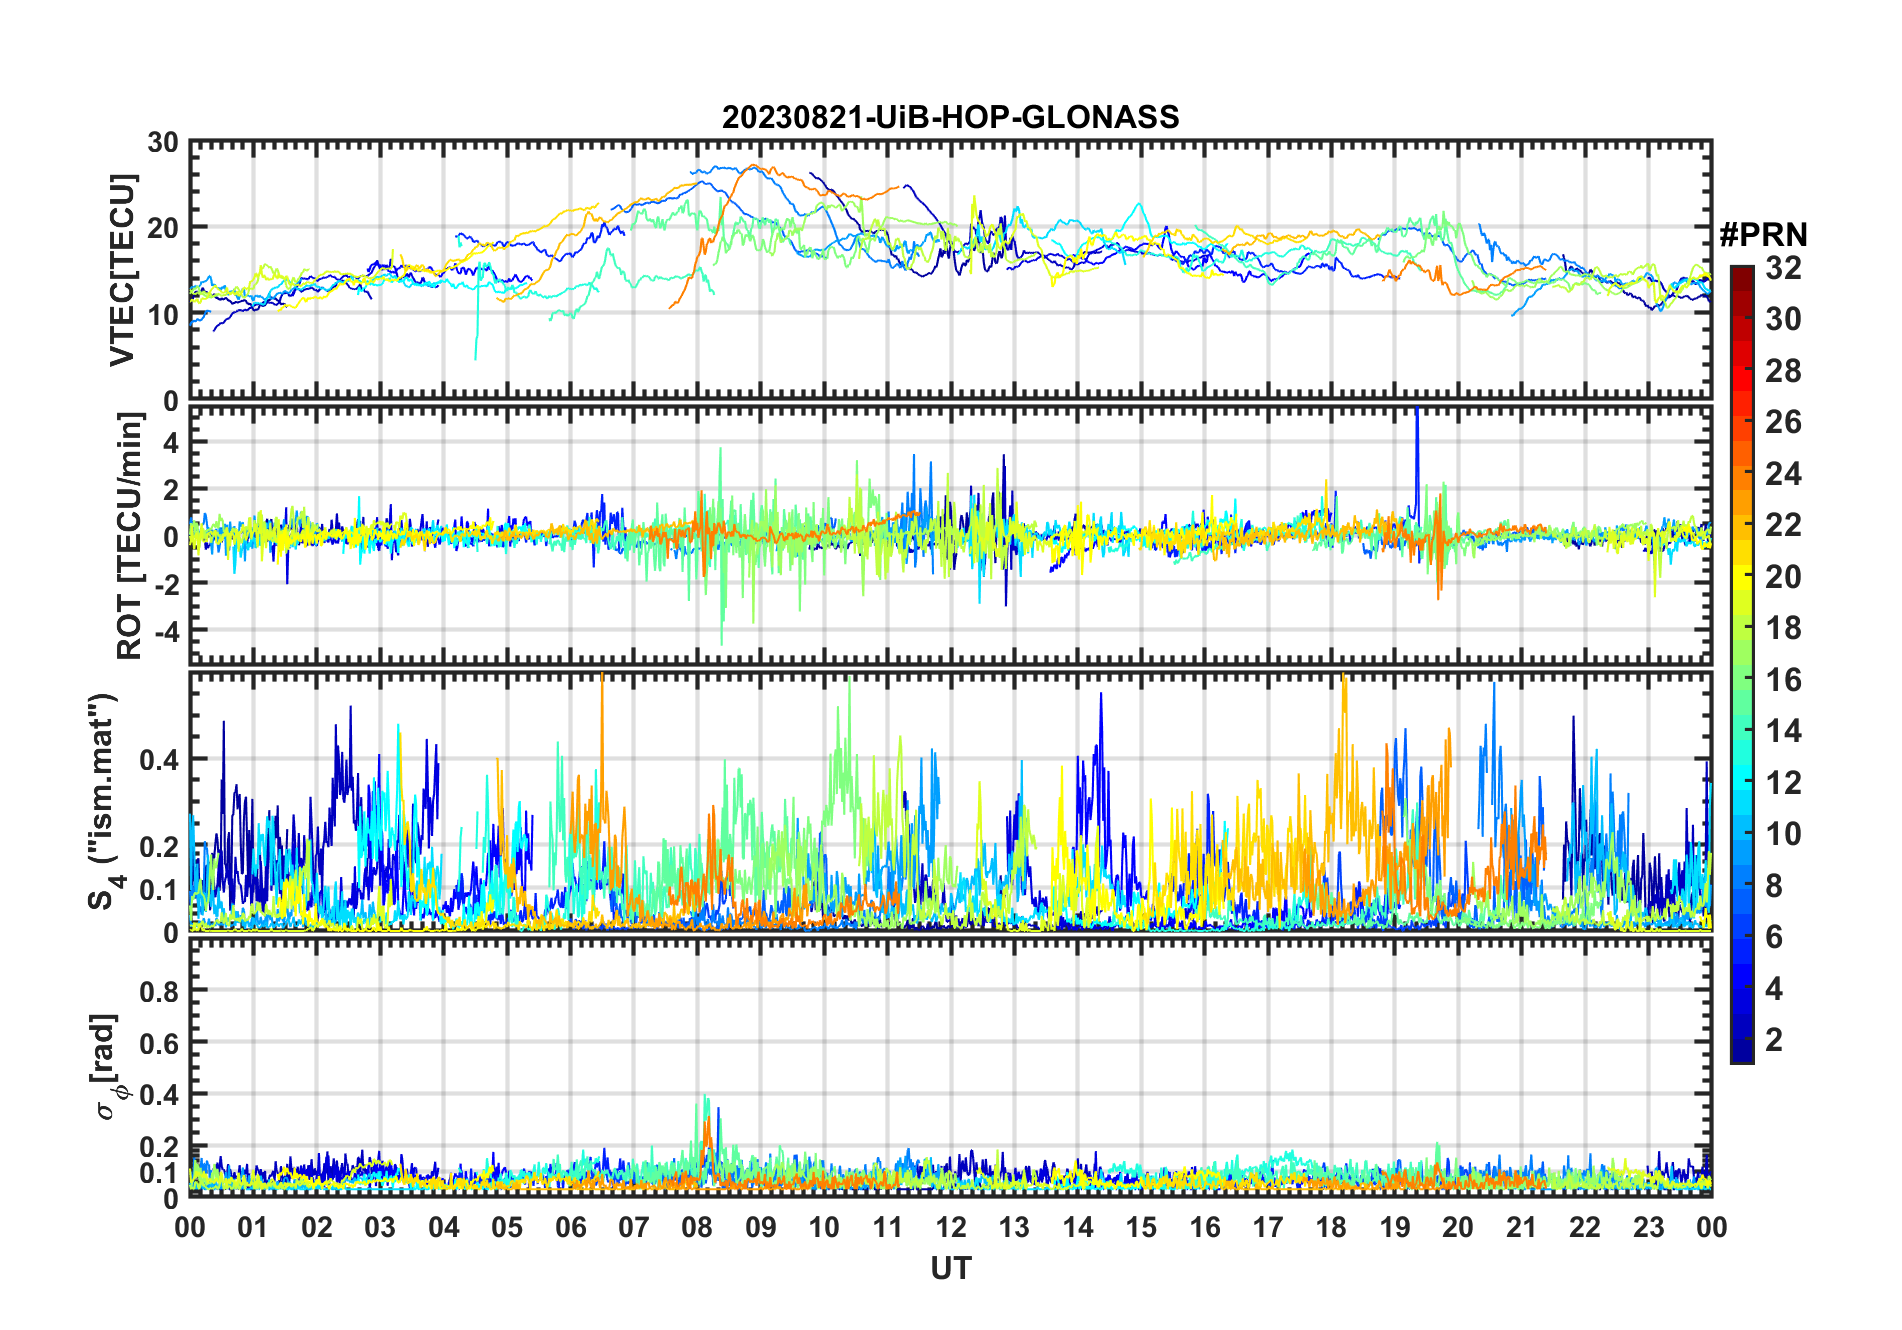The width and height of the screenshot is (1902, 1330).
Task: Click the 0.8 tick on the σφ axis
Action: pyautogui.click(x=158, y=991)
